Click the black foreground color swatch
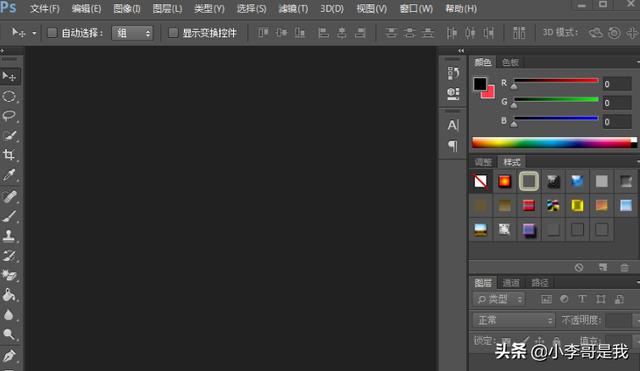This screenshot has height=371, width=640. tap(480, 84)
